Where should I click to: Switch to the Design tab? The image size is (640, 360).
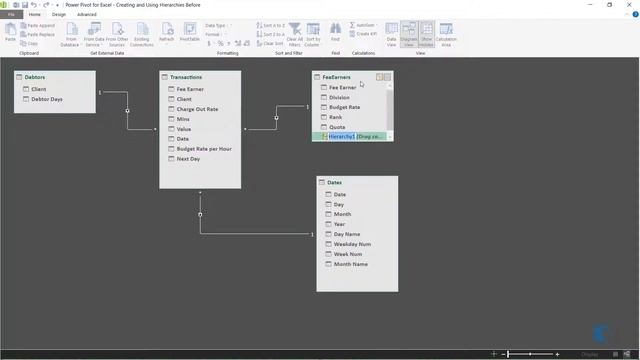[x=59, y=14]
